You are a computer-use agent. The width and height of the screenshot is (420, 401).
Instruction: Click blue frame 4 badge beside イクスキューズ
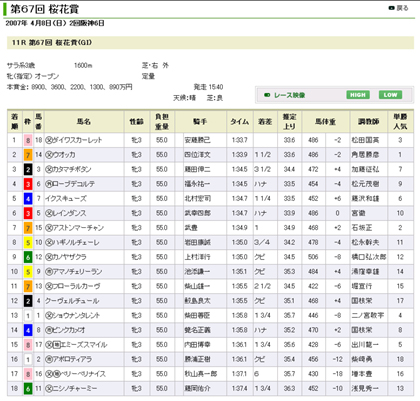tap(28, 199)
